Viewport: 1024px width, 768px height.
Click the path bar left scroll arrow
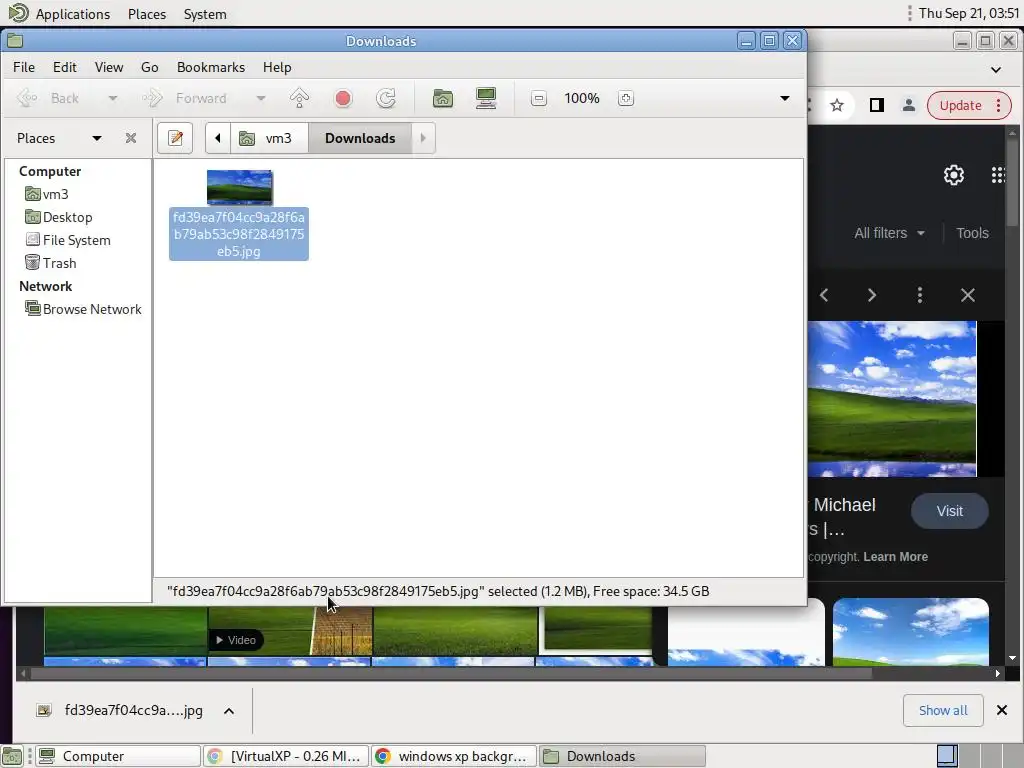pyautogui.click(x=218, y=138)
